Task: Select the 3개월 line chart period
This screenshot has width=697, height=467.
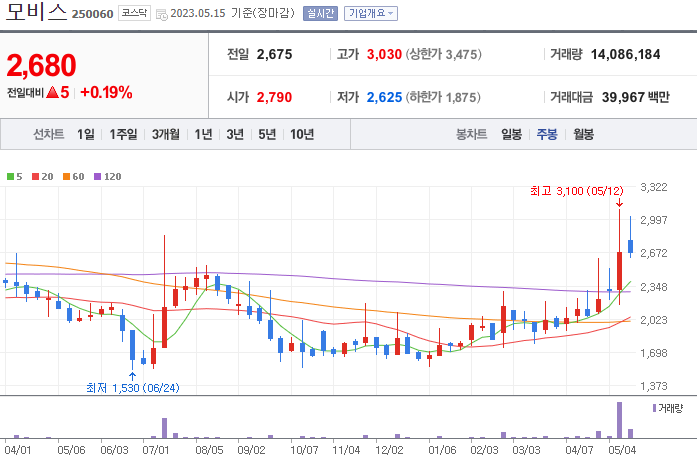Action: pos(166,134)
